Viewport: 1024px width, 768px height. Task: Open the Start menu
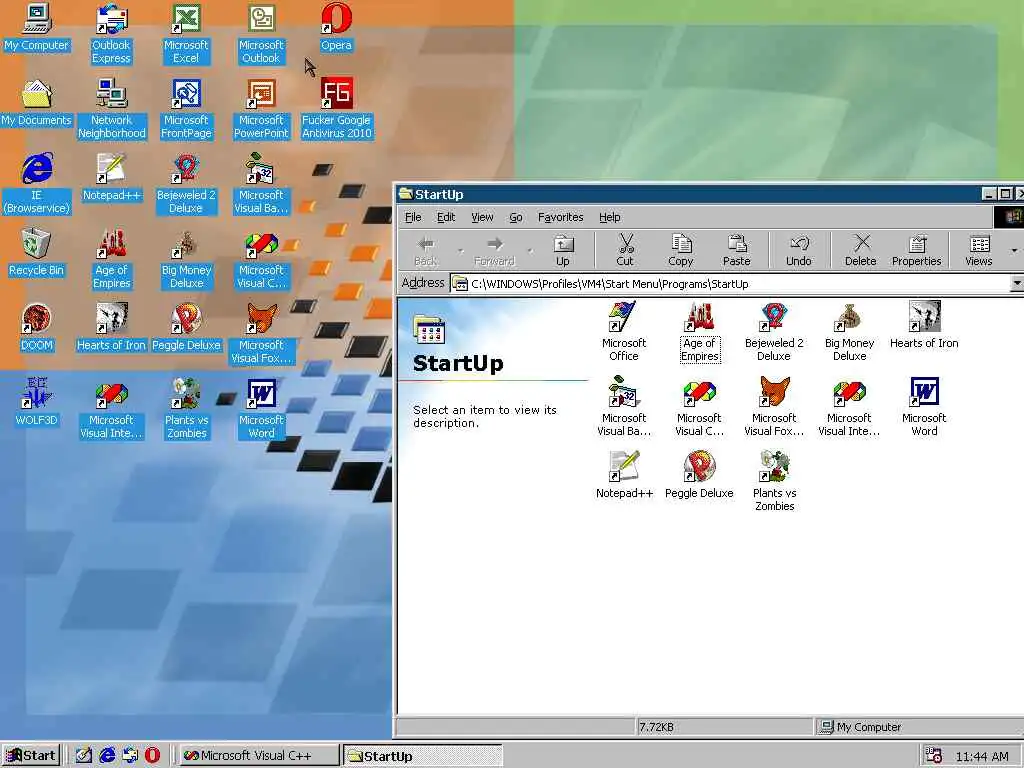(31, 756)
